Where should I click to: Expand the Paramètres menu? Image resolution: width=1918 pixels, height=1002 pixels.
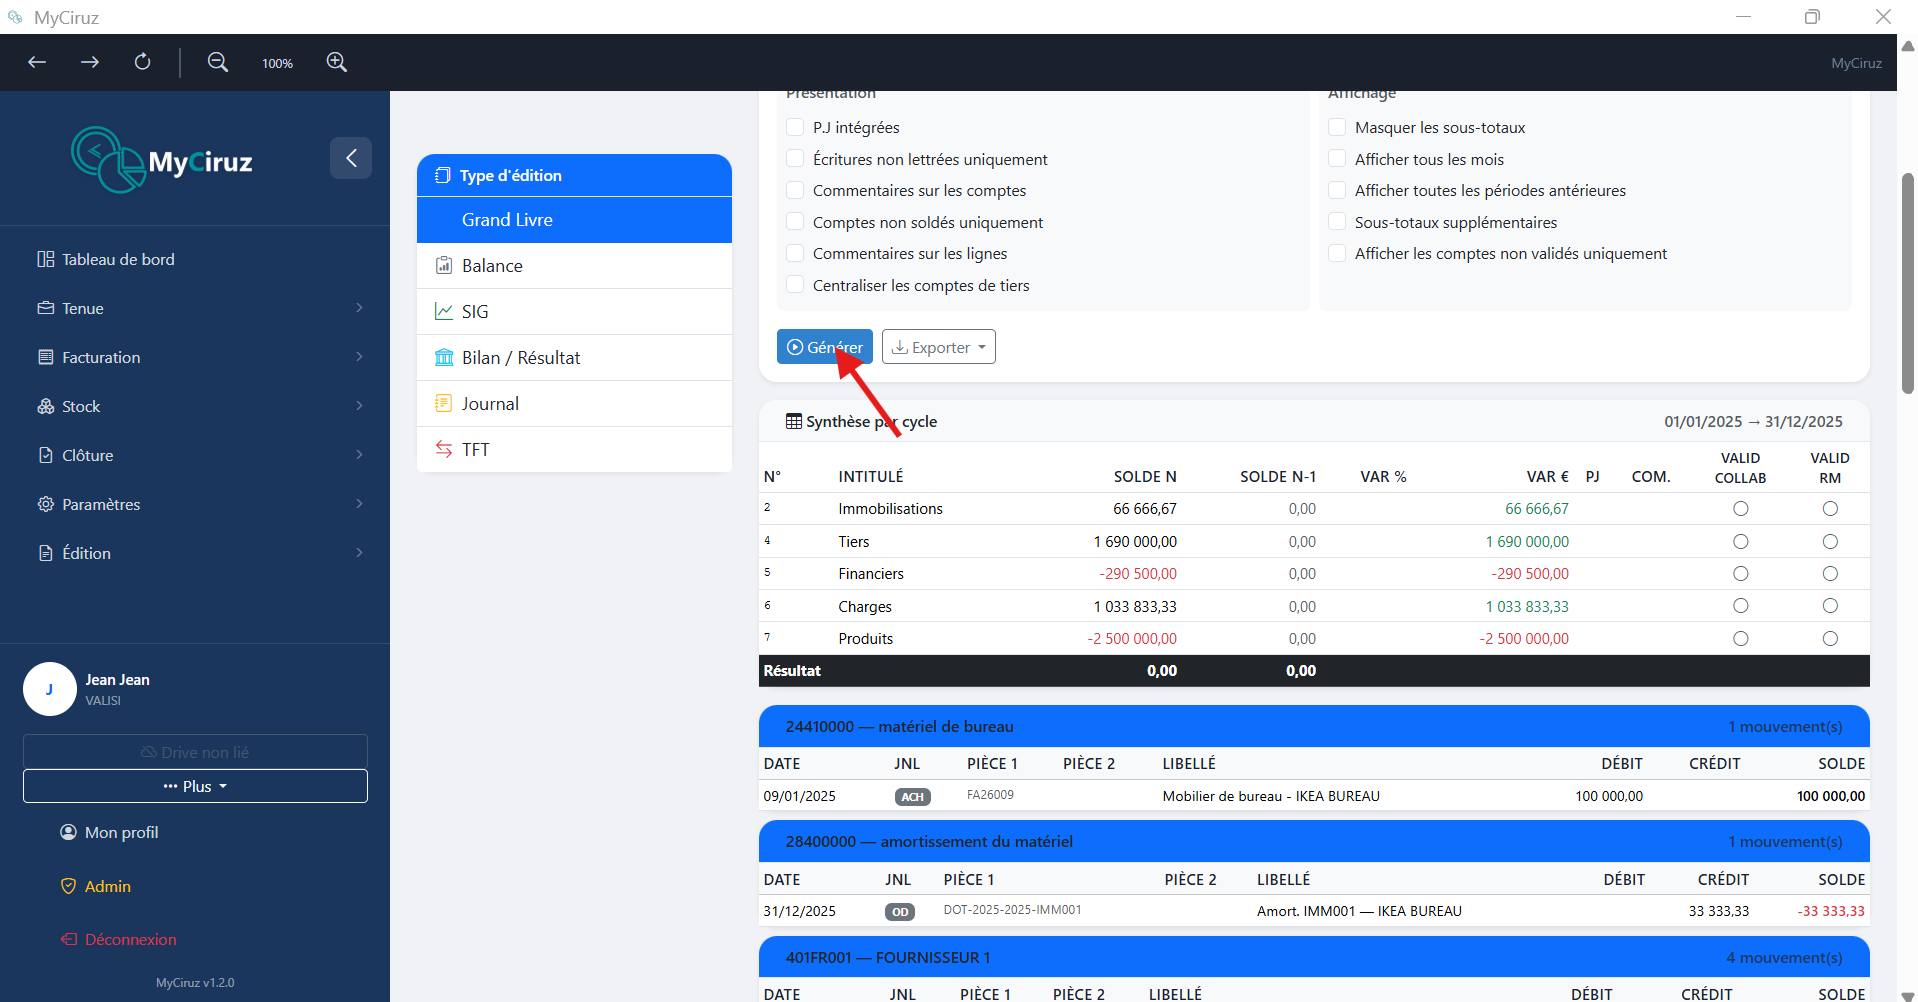[200, 504]
